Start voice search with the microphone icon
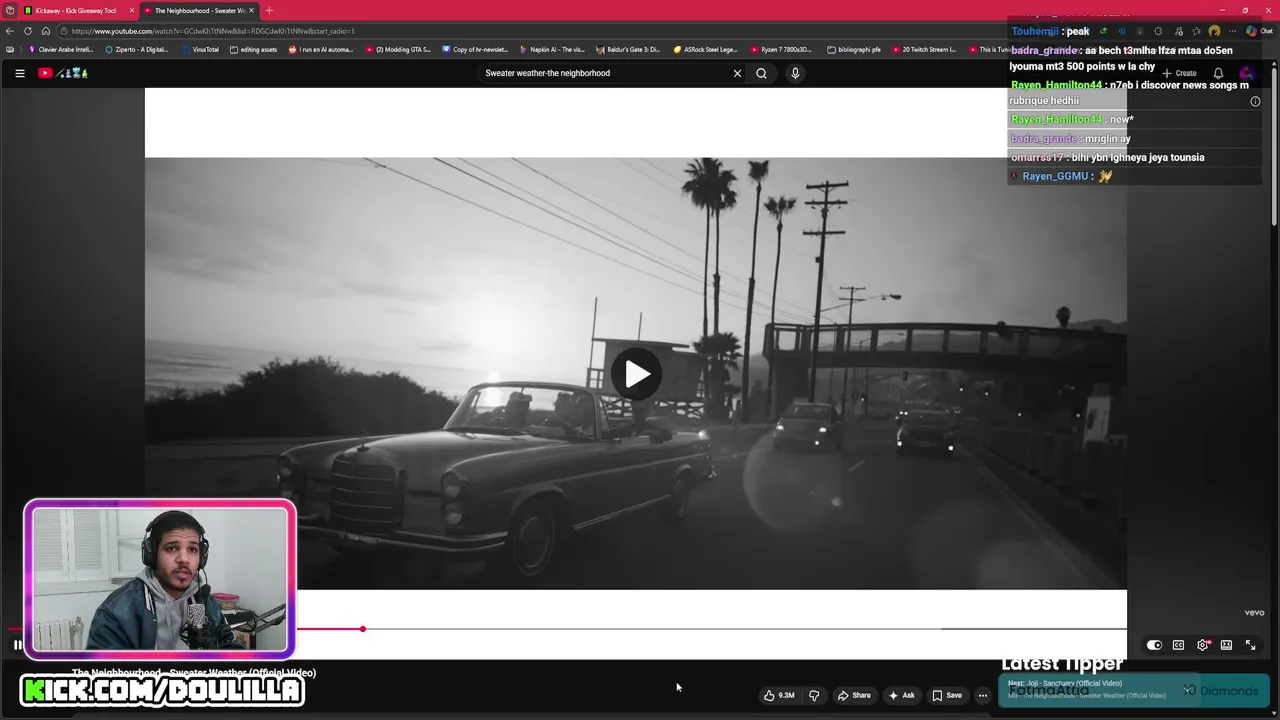 pos(795,73)
